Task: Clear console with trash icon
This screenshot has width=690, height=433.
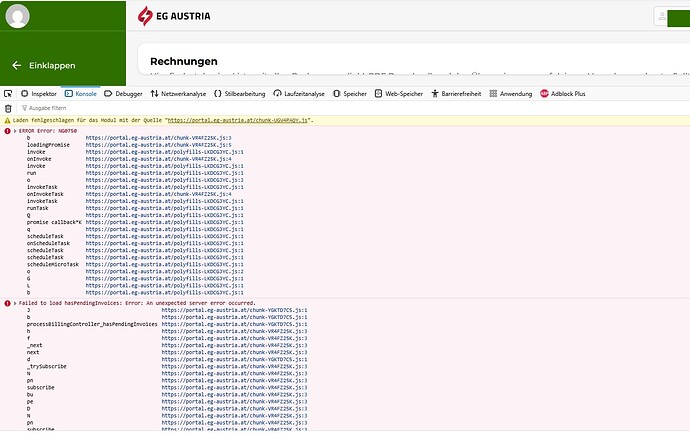Action: click(x=8, y=108)
